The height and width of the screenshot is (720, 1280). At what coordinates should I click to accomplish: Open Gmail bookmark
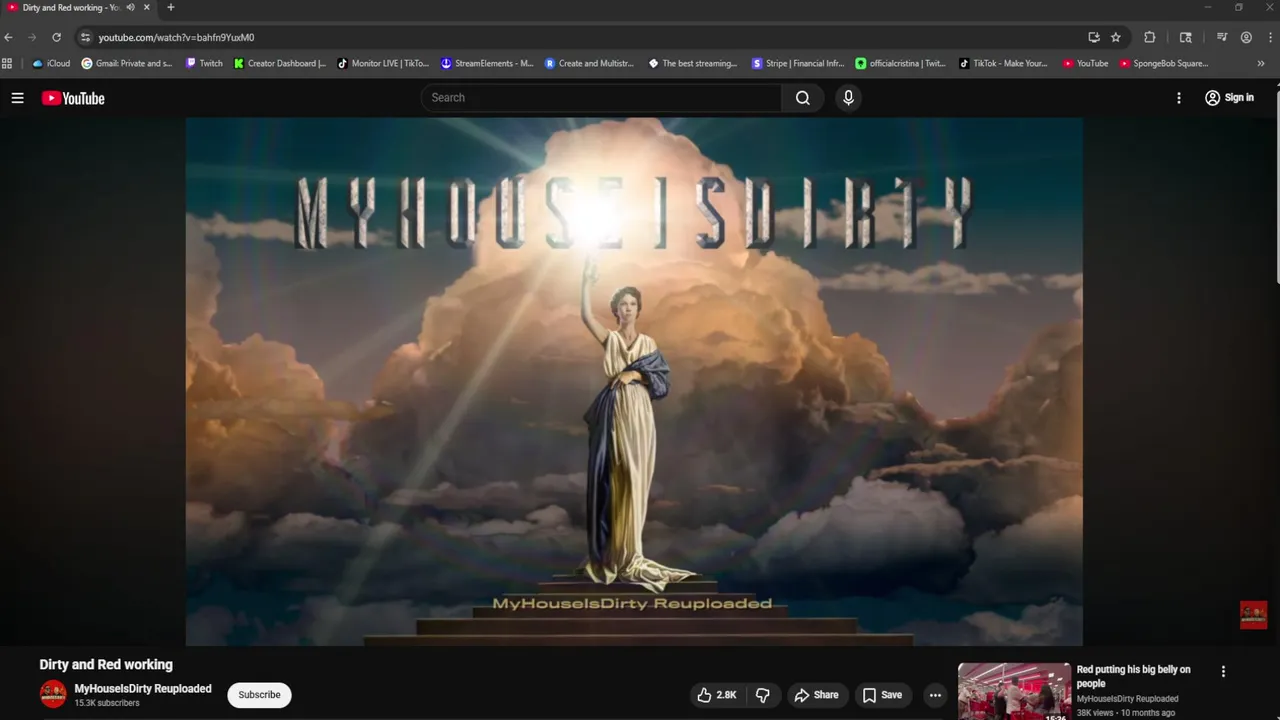pyautogui.click(x=127, y=63)
